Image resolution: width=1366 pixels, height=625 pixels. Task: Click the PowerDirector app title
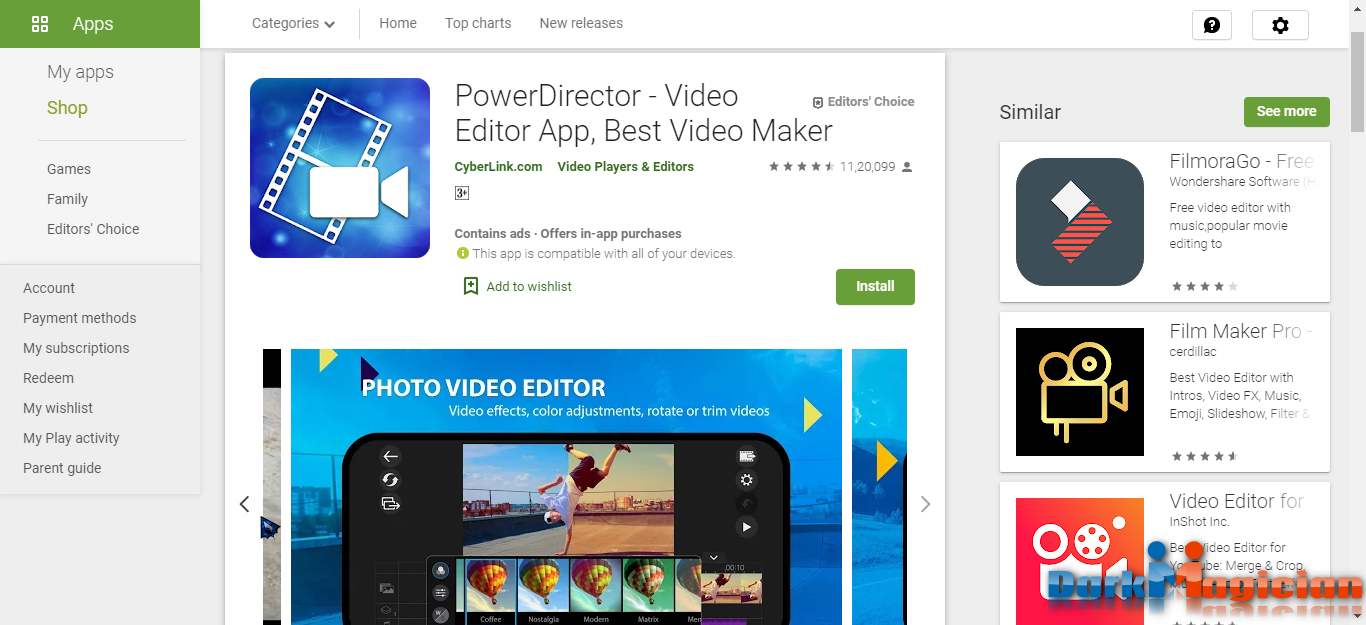coord(643,113)
